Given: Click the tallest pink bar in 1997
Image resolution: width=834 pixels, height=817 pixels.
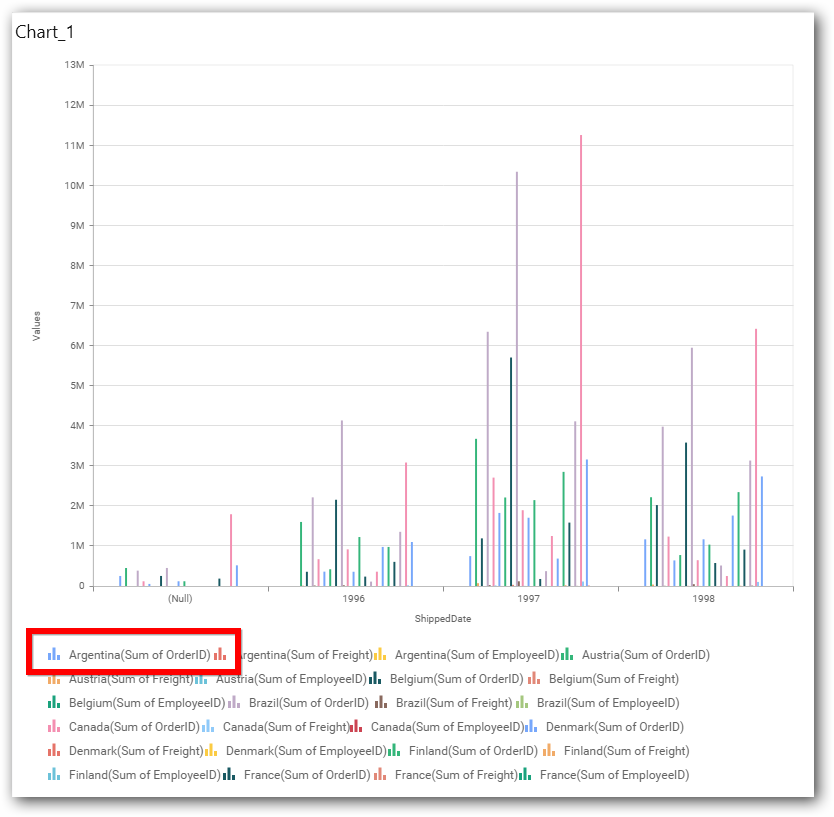Looking at the screenshot, I should coord(581,360).
